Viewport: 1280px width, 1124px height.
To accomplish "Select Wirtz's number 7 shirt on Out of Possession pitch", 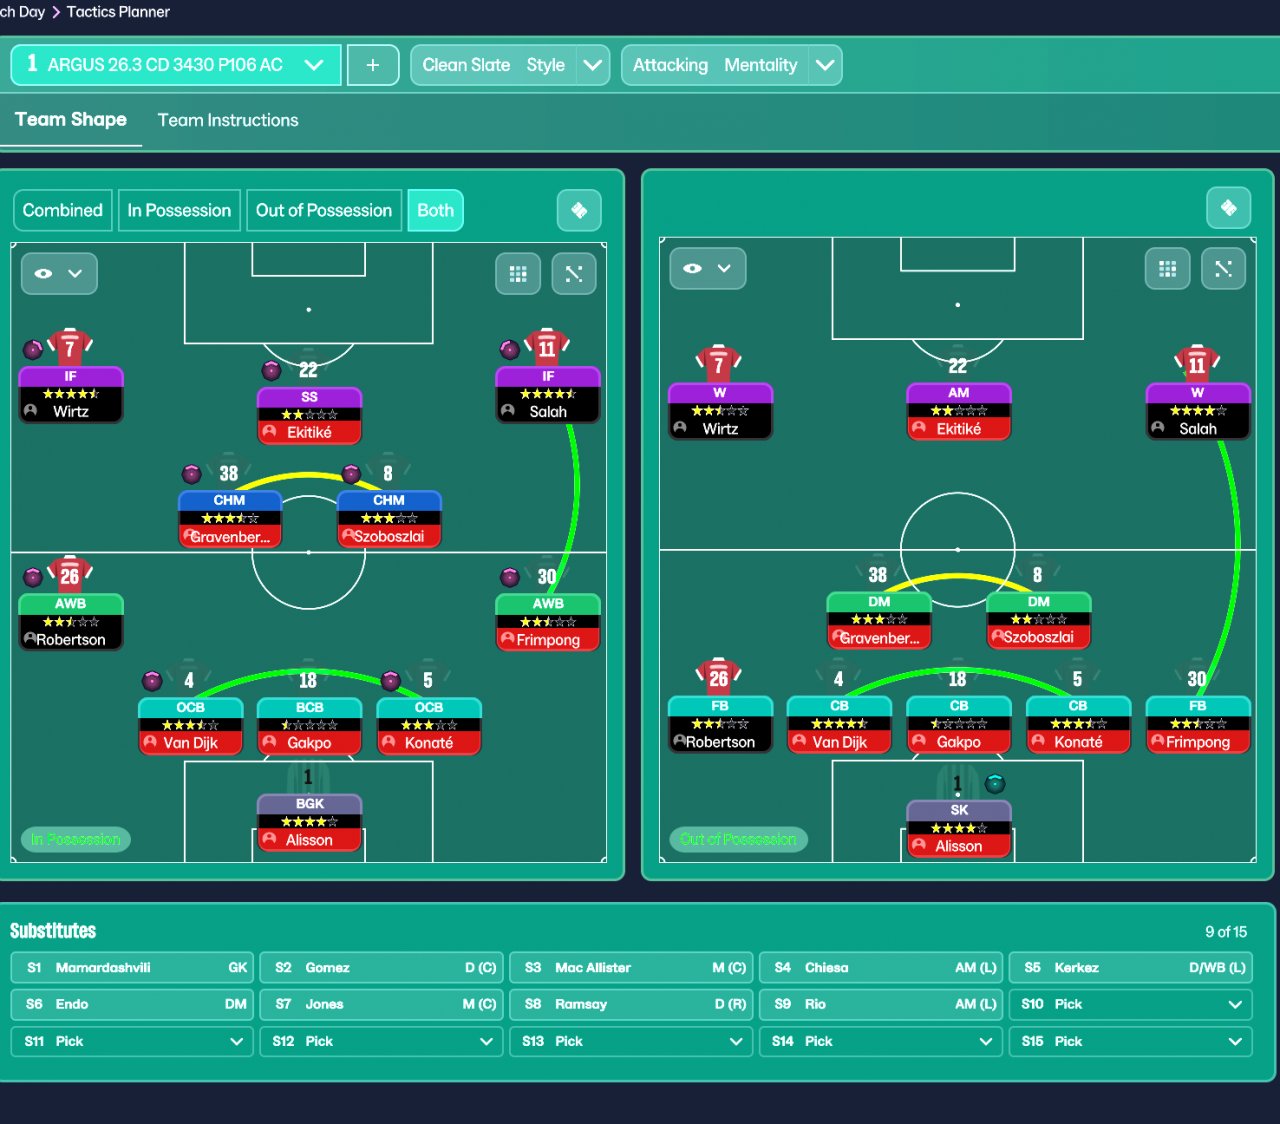I will click(719, 364).
